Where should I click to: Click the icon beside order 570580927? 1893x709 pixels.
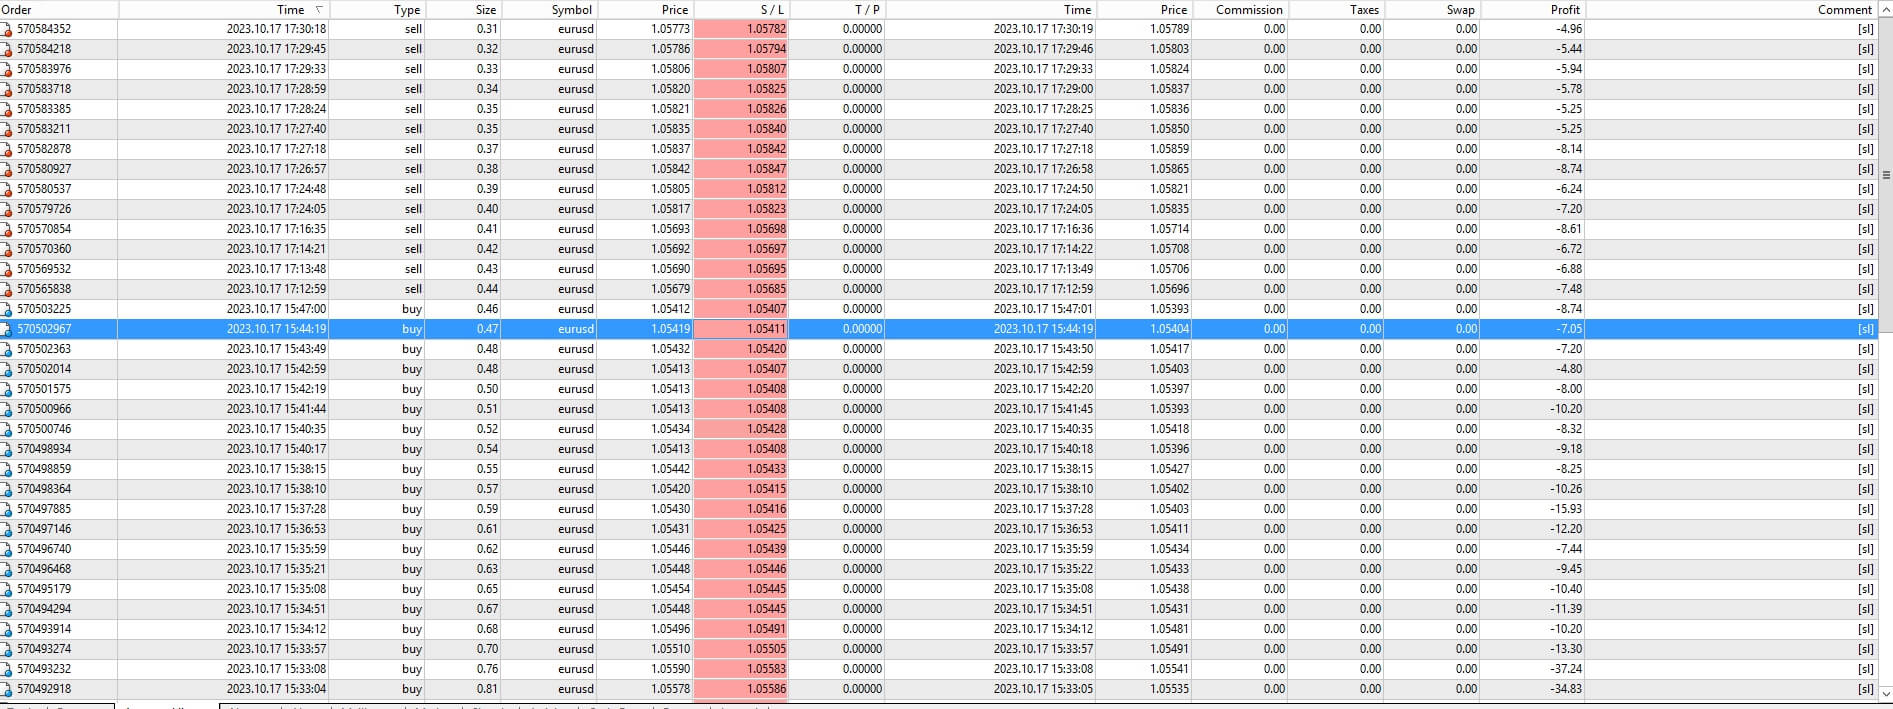(7, 169)
